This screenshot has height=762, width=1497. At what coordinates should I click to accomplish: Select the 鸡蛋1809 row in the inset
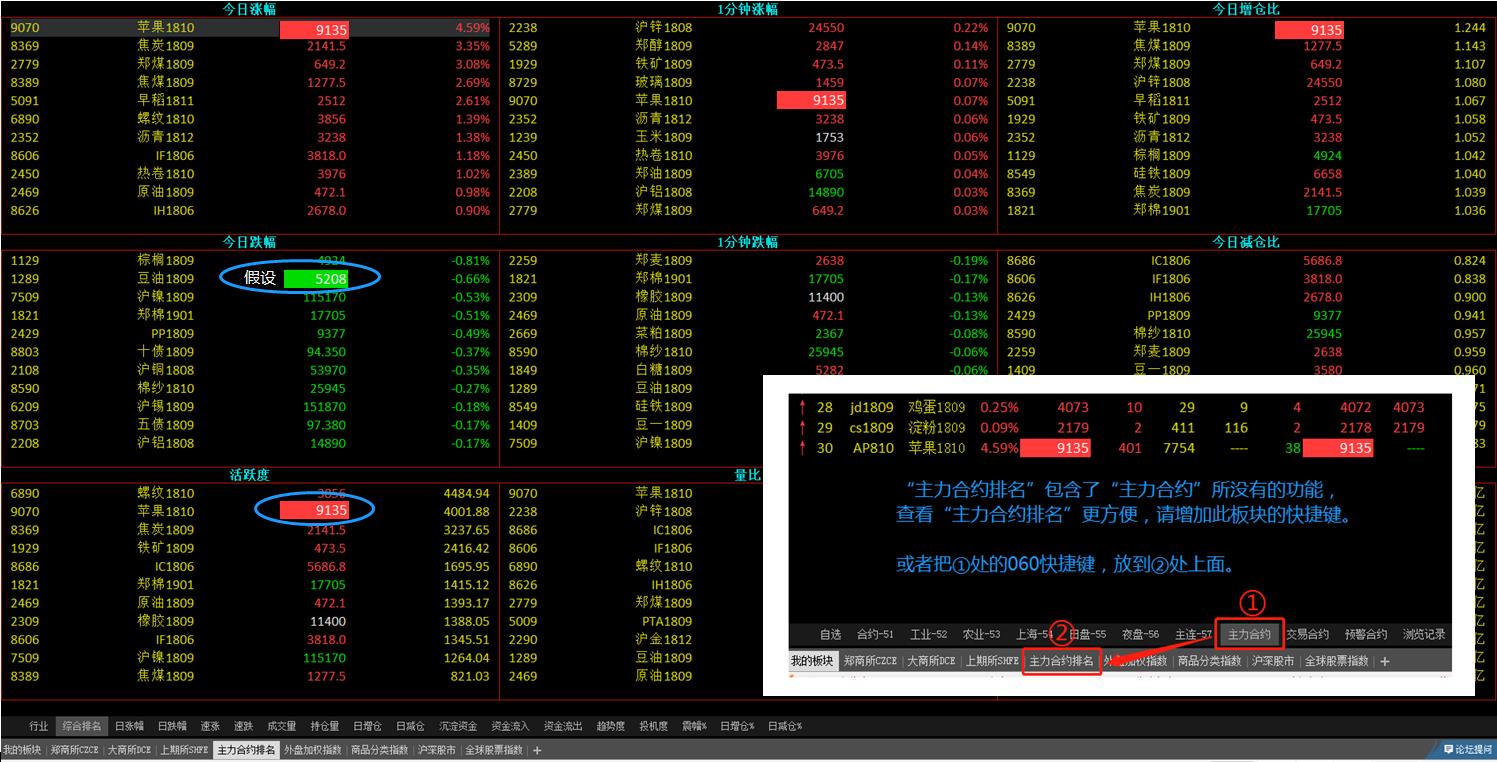pos(936,407)
